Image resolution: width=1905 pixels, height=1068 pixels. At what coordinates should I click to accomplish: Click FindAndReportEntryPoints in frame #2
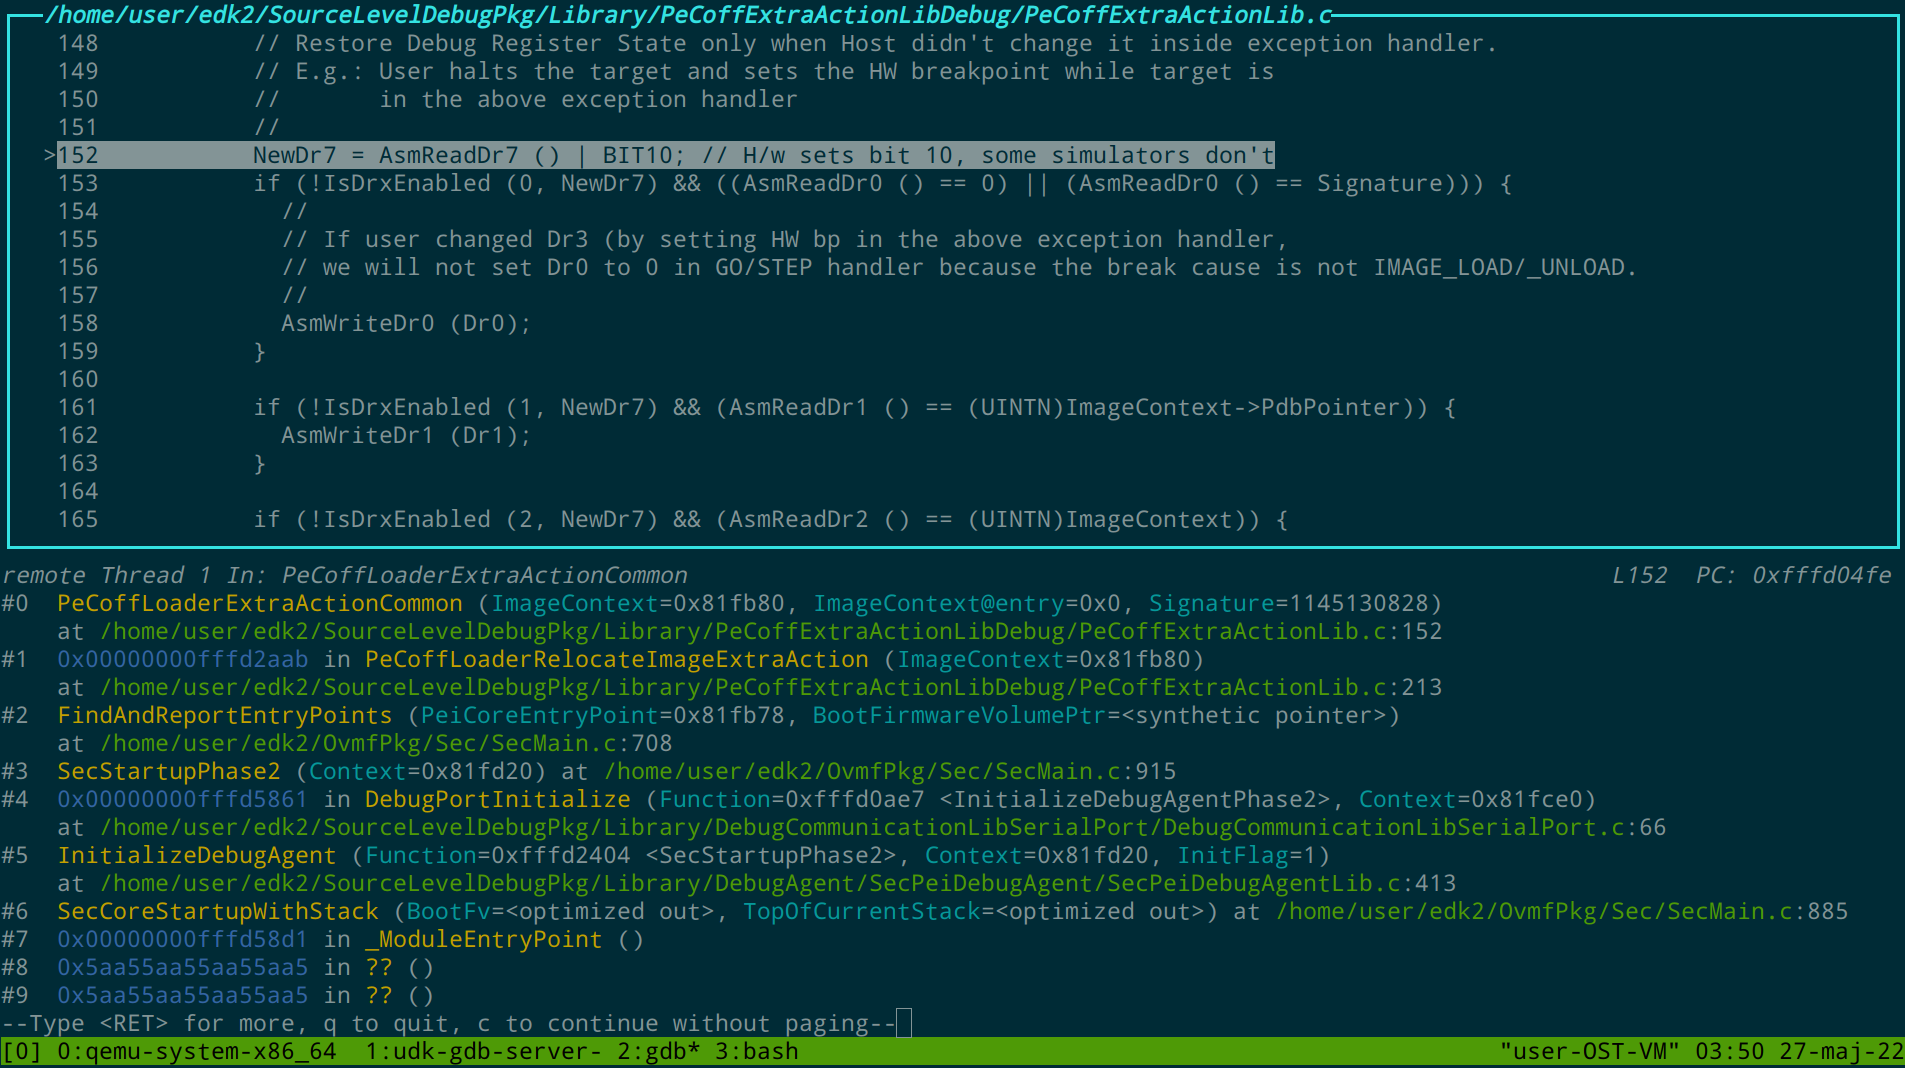point(224,716)
